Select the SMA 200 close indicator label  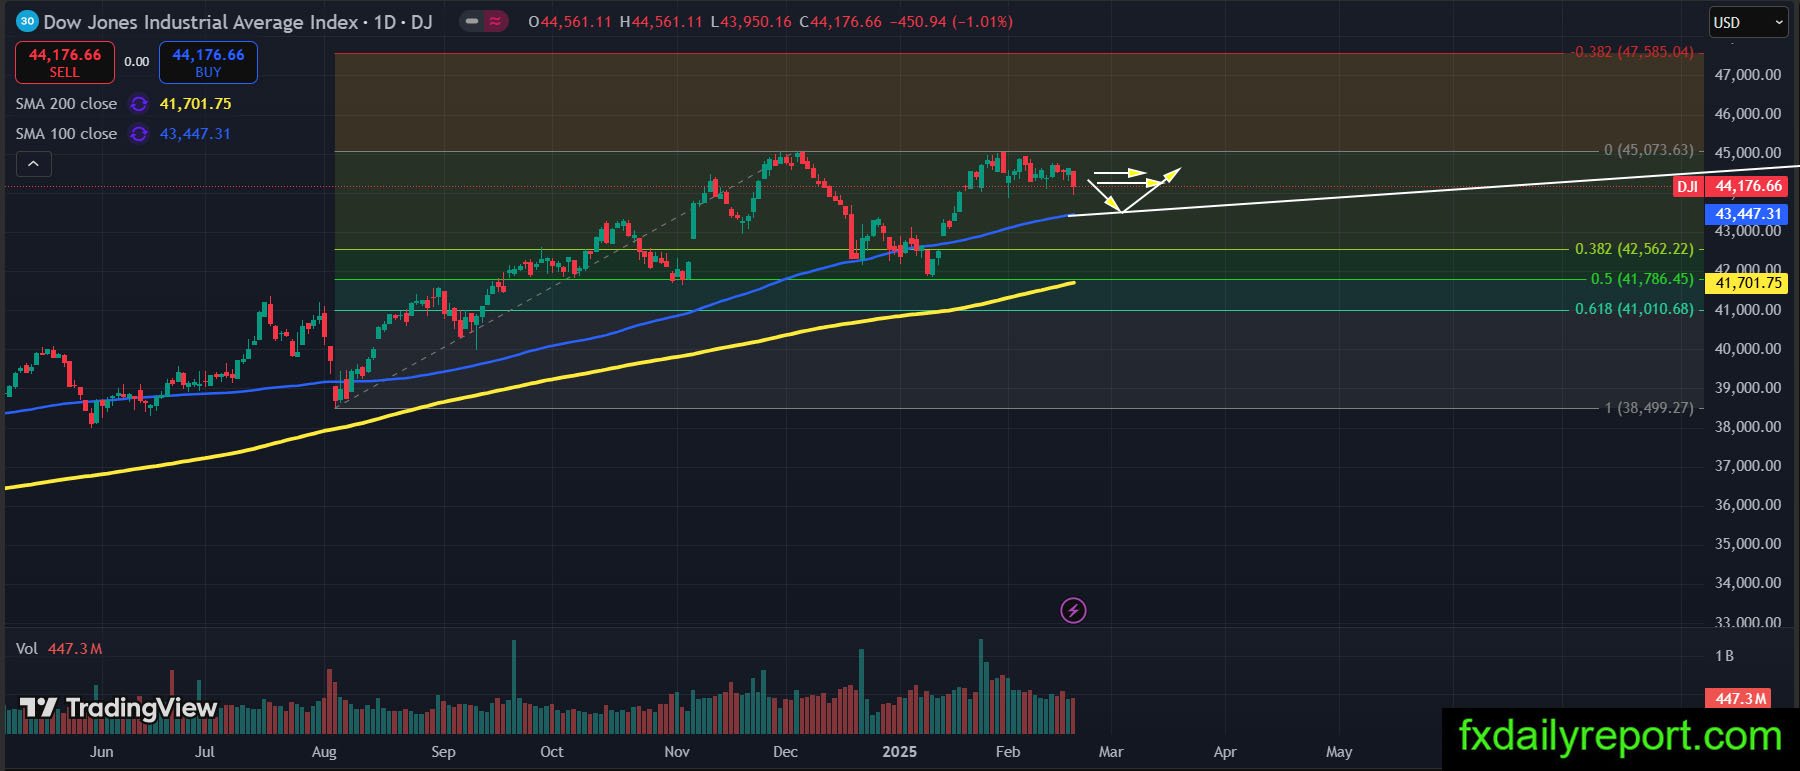(x=66, y=104)
